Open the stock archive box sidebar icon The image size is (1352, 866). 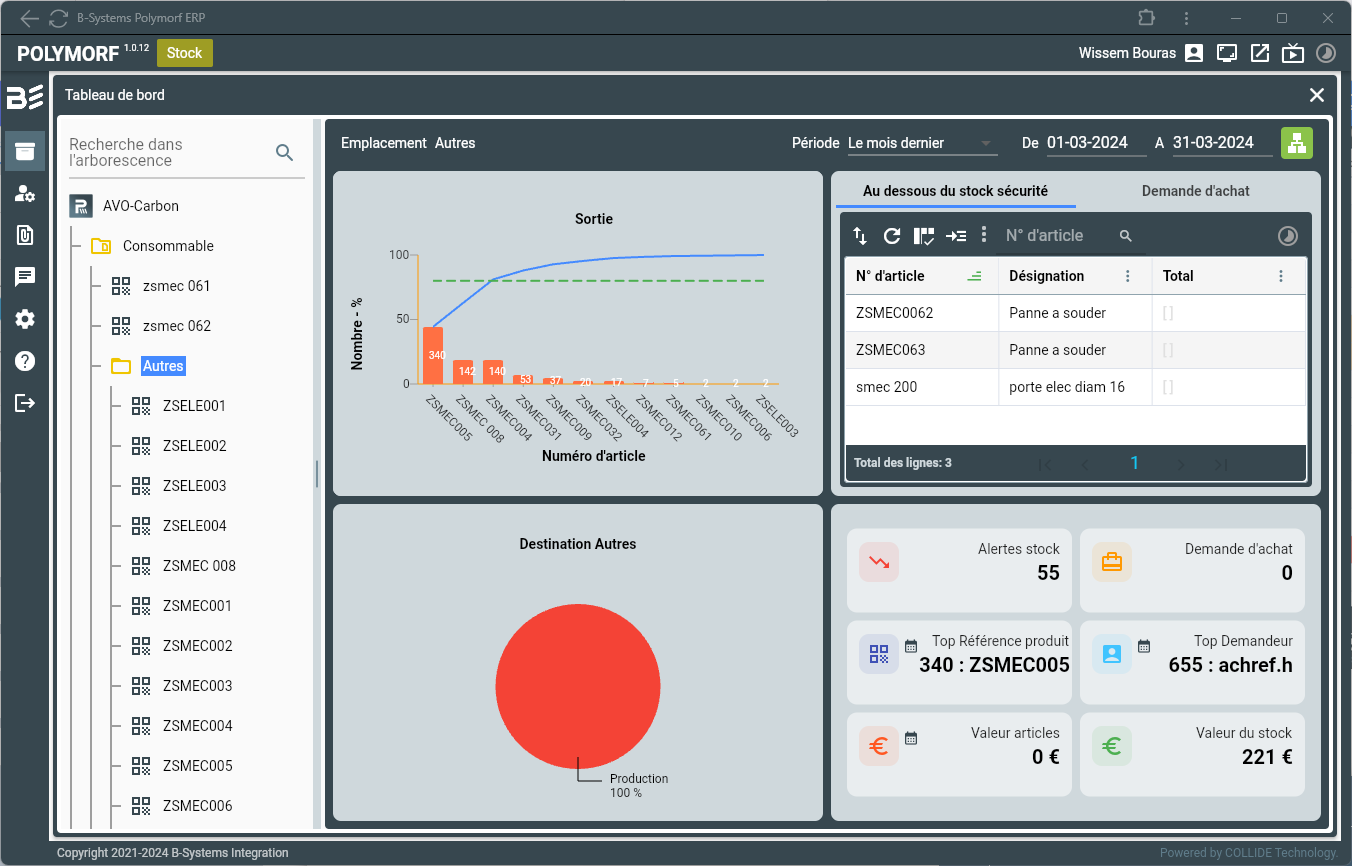coord(25,151)
